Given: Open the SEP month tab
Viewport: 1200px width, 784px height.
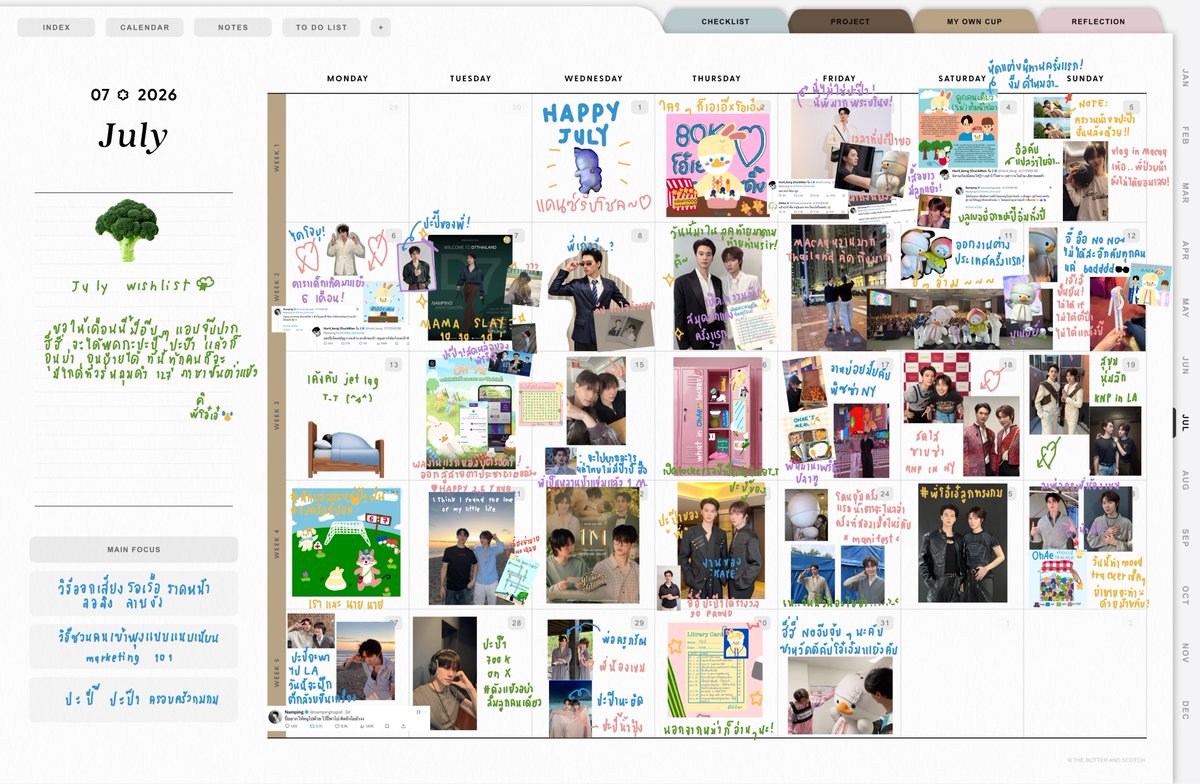Looking at the screenshot, I should pyautogui.click(x=1186, y=537).
